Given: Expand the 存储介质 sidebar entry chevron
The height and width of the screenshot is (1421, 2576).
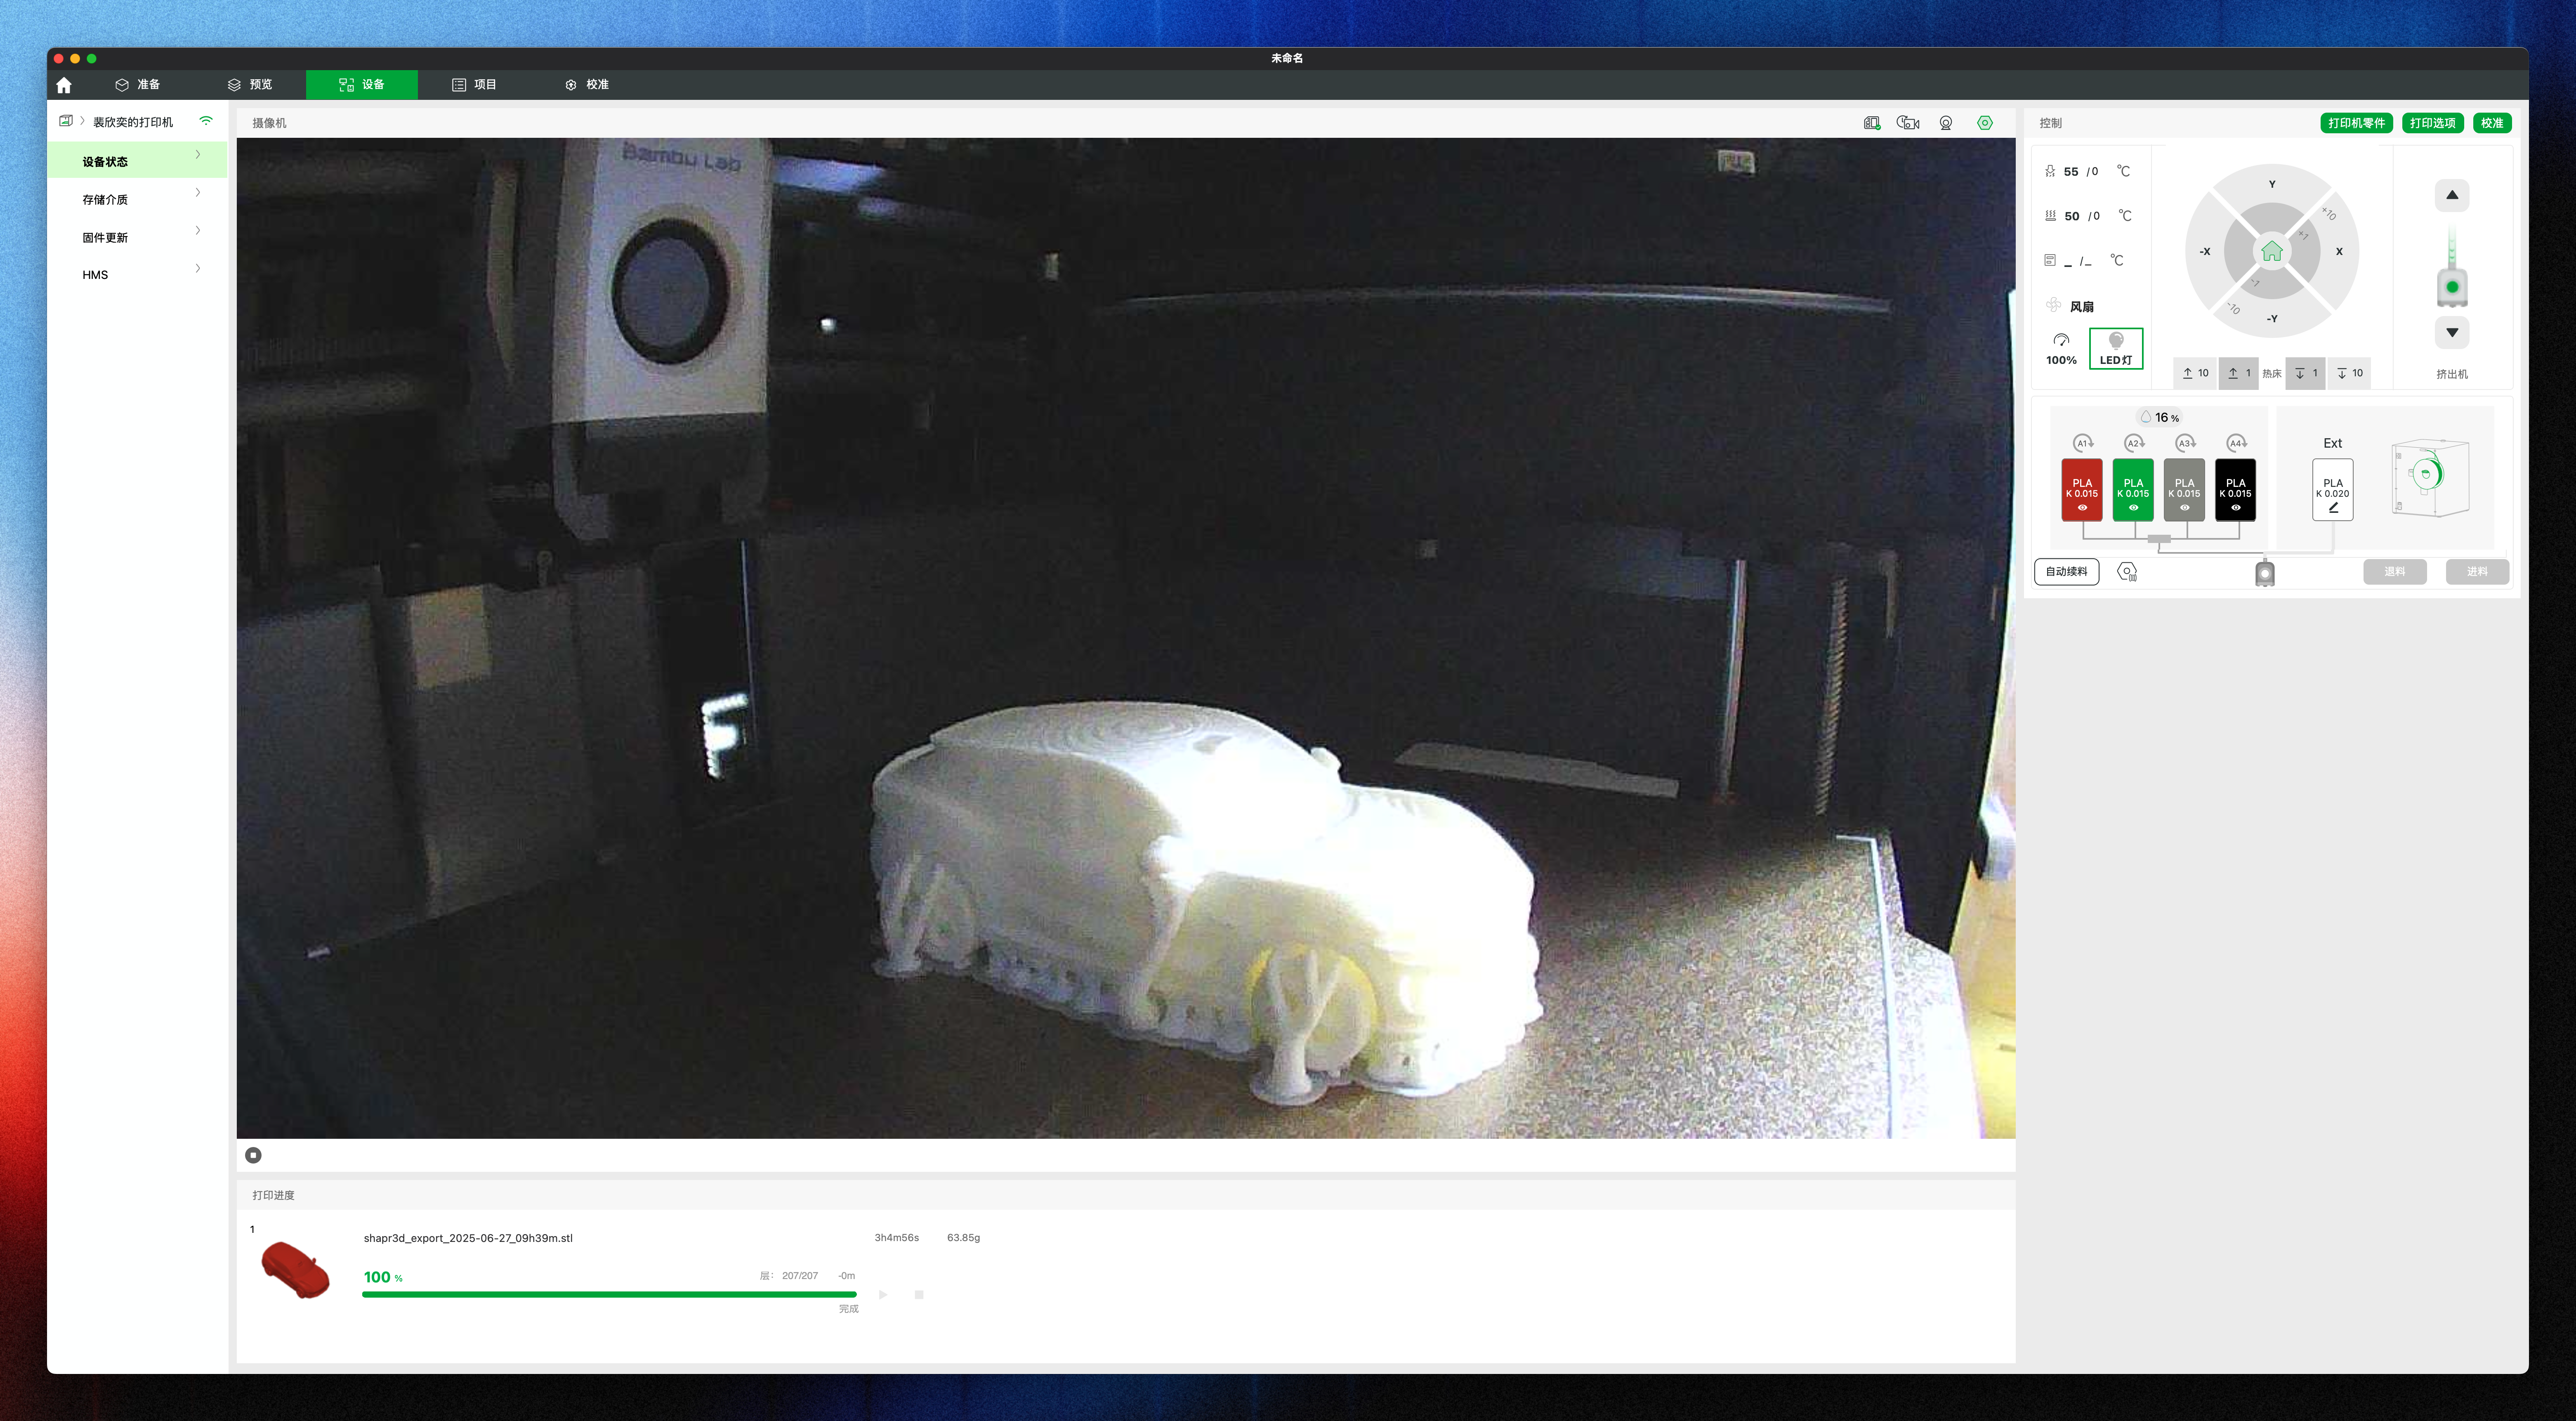Looking at the screenshot, I should 198,193.
